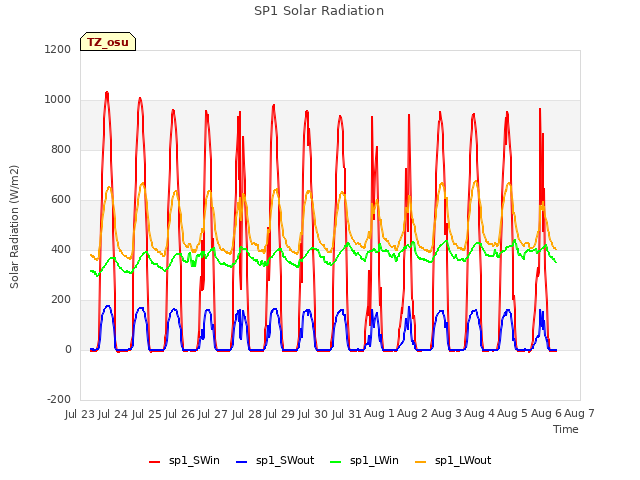Click the blue sp1_SWout legend swatch

[242, 462]
